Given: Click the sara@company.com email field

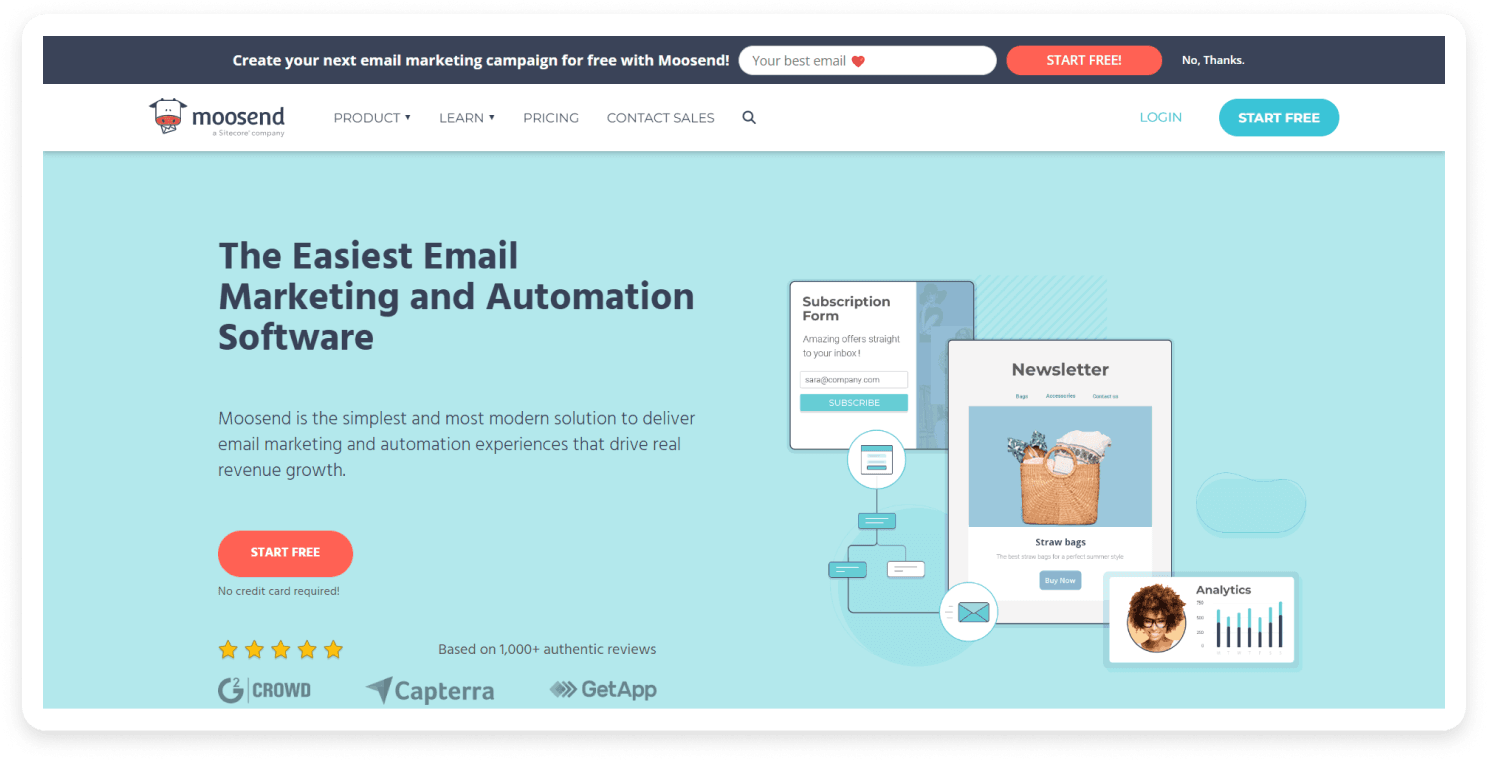Looking at the screenshot, I should point(854,380).
